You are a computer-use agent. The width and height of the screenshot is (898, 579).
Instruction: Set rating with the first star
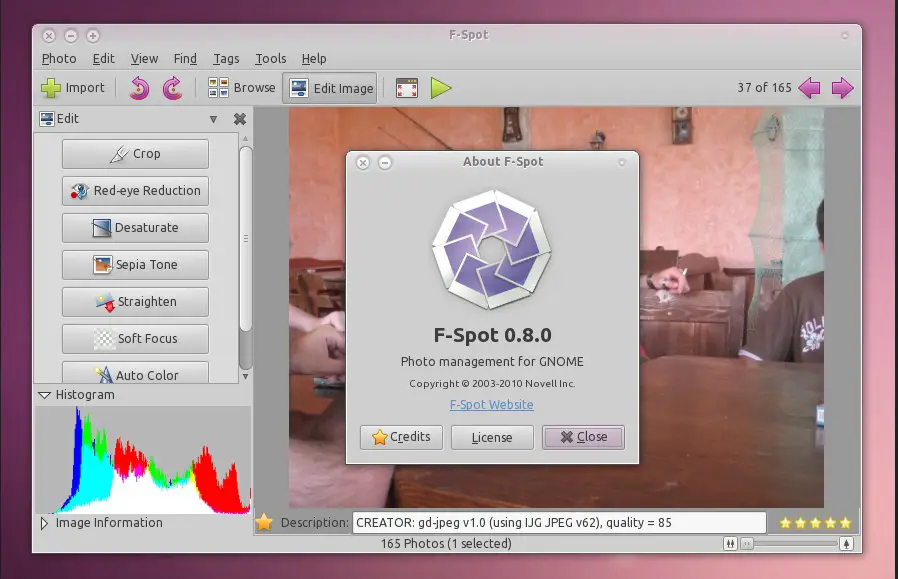(786, 522)
